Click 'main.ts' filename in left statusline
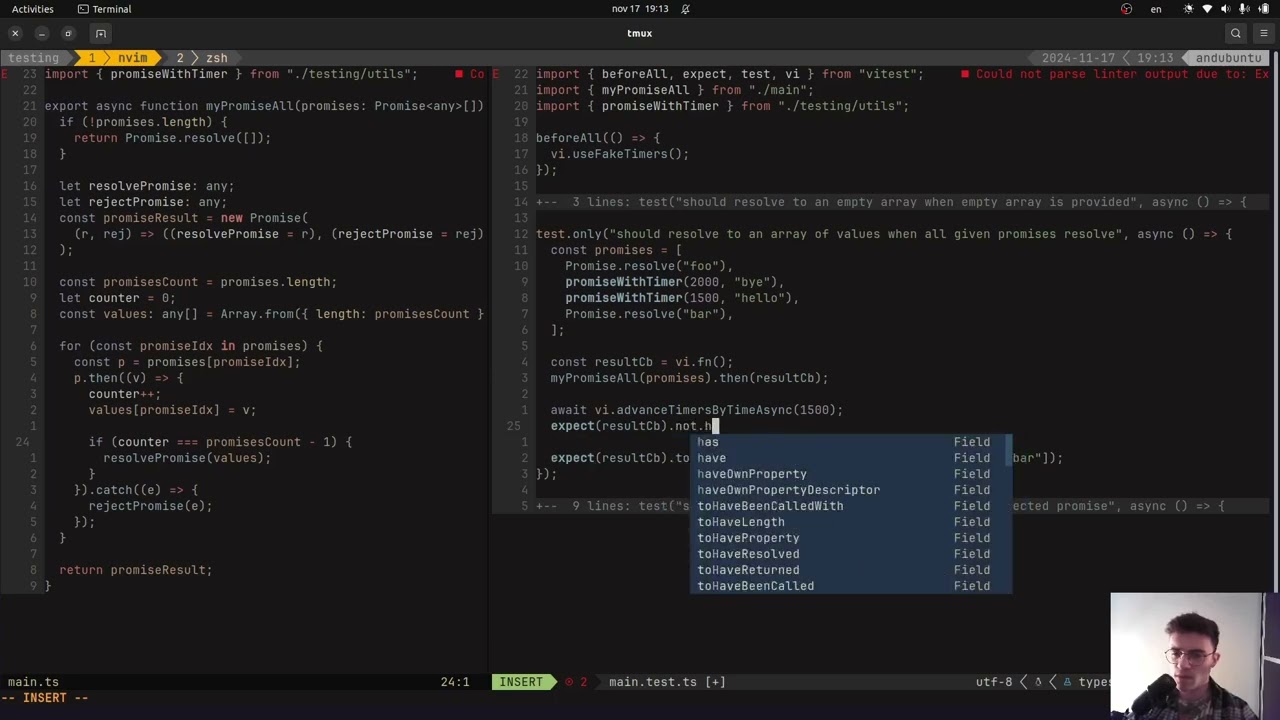 [x=33, y=682]
